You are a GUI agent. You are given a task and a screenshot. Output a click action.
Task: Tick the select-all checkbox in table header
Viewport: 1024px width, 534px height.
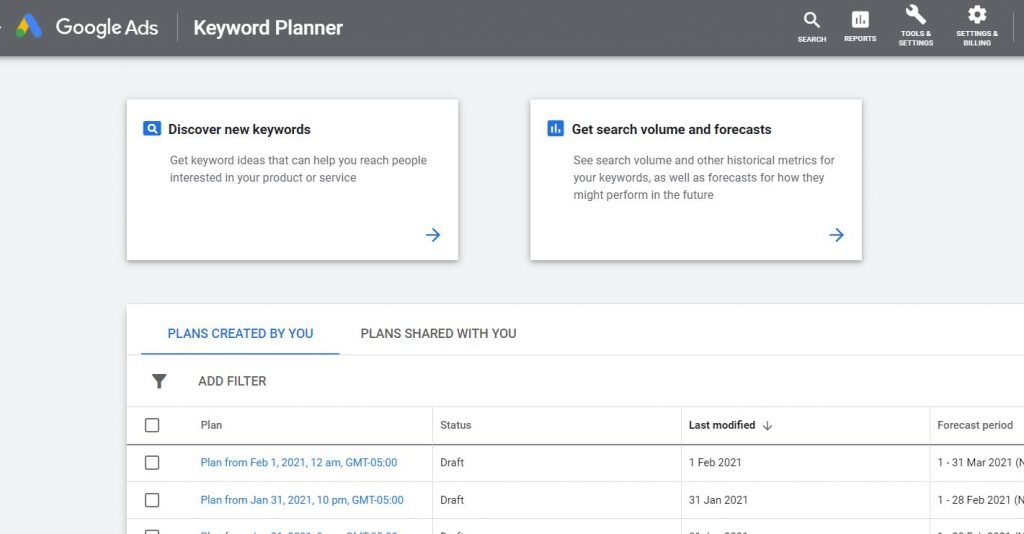coord(152,425)
